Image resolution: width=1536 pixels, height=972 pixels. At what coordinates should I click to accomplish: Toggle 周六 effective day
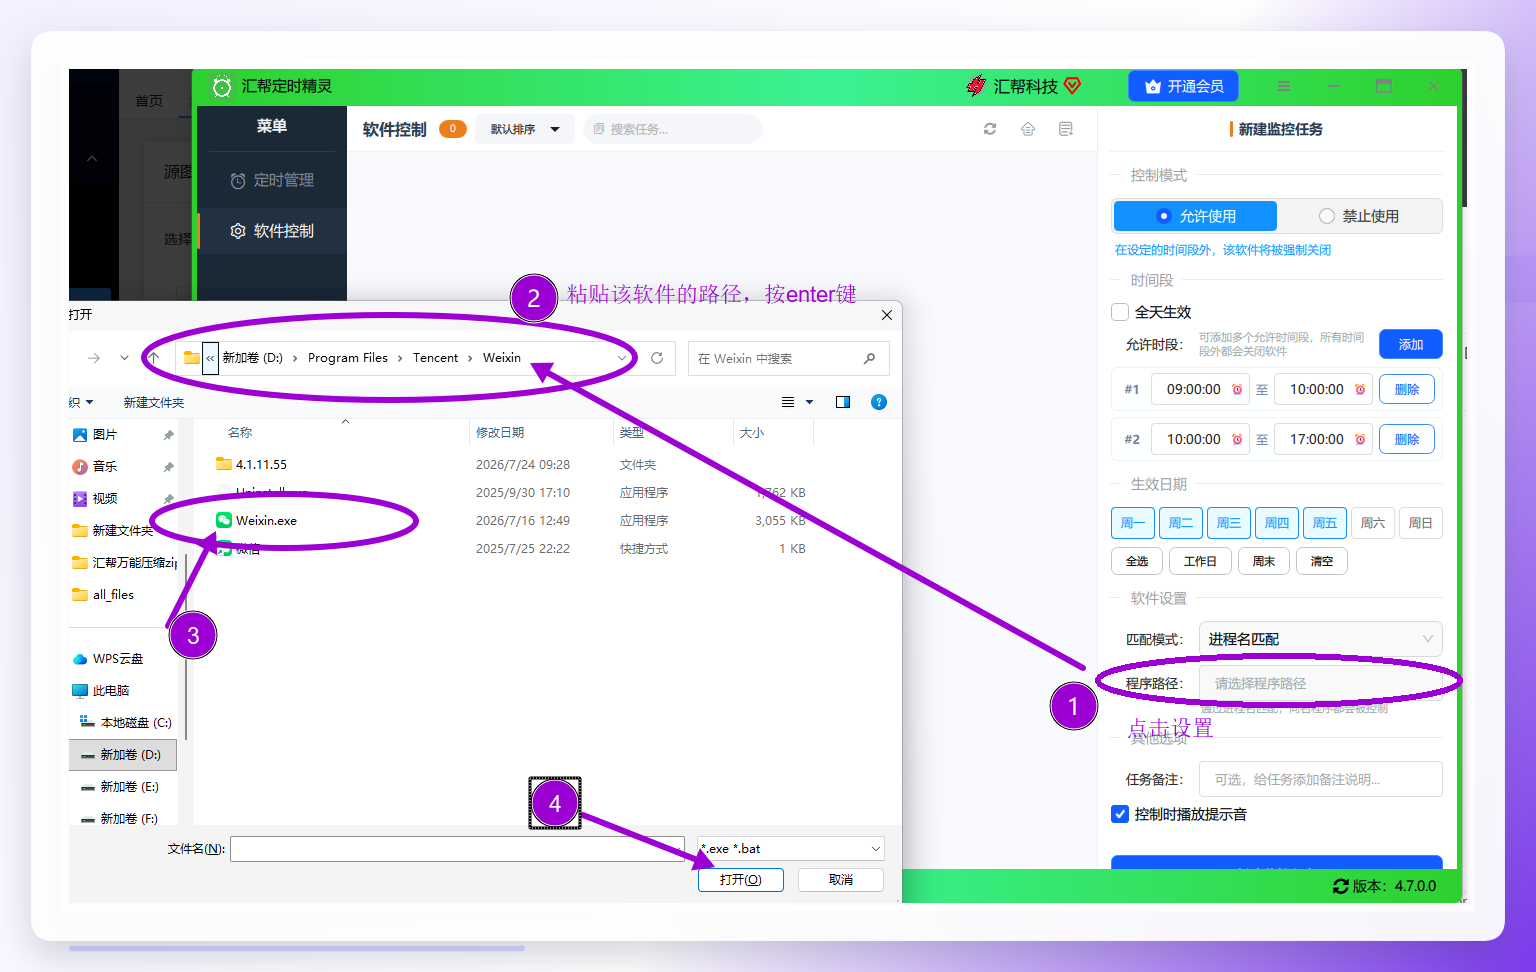(1373, 523)
